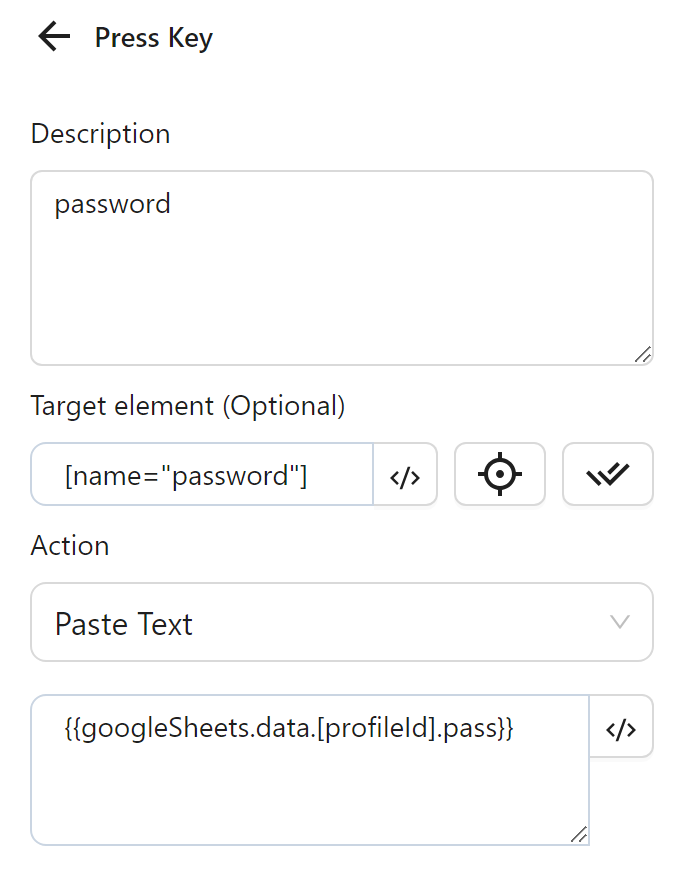Click the back arrow to exit Press Key settings
Image resolution: width=678 pixels, height=883 pixels.
(x=52, y=36)
